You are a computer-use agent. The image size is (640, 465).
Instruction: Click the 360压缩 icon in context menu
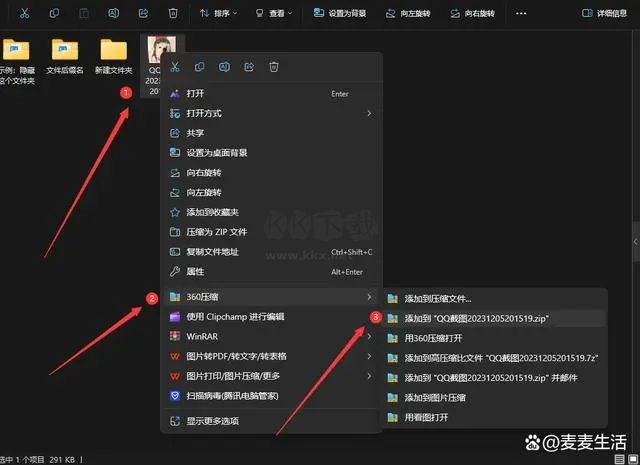175,297
